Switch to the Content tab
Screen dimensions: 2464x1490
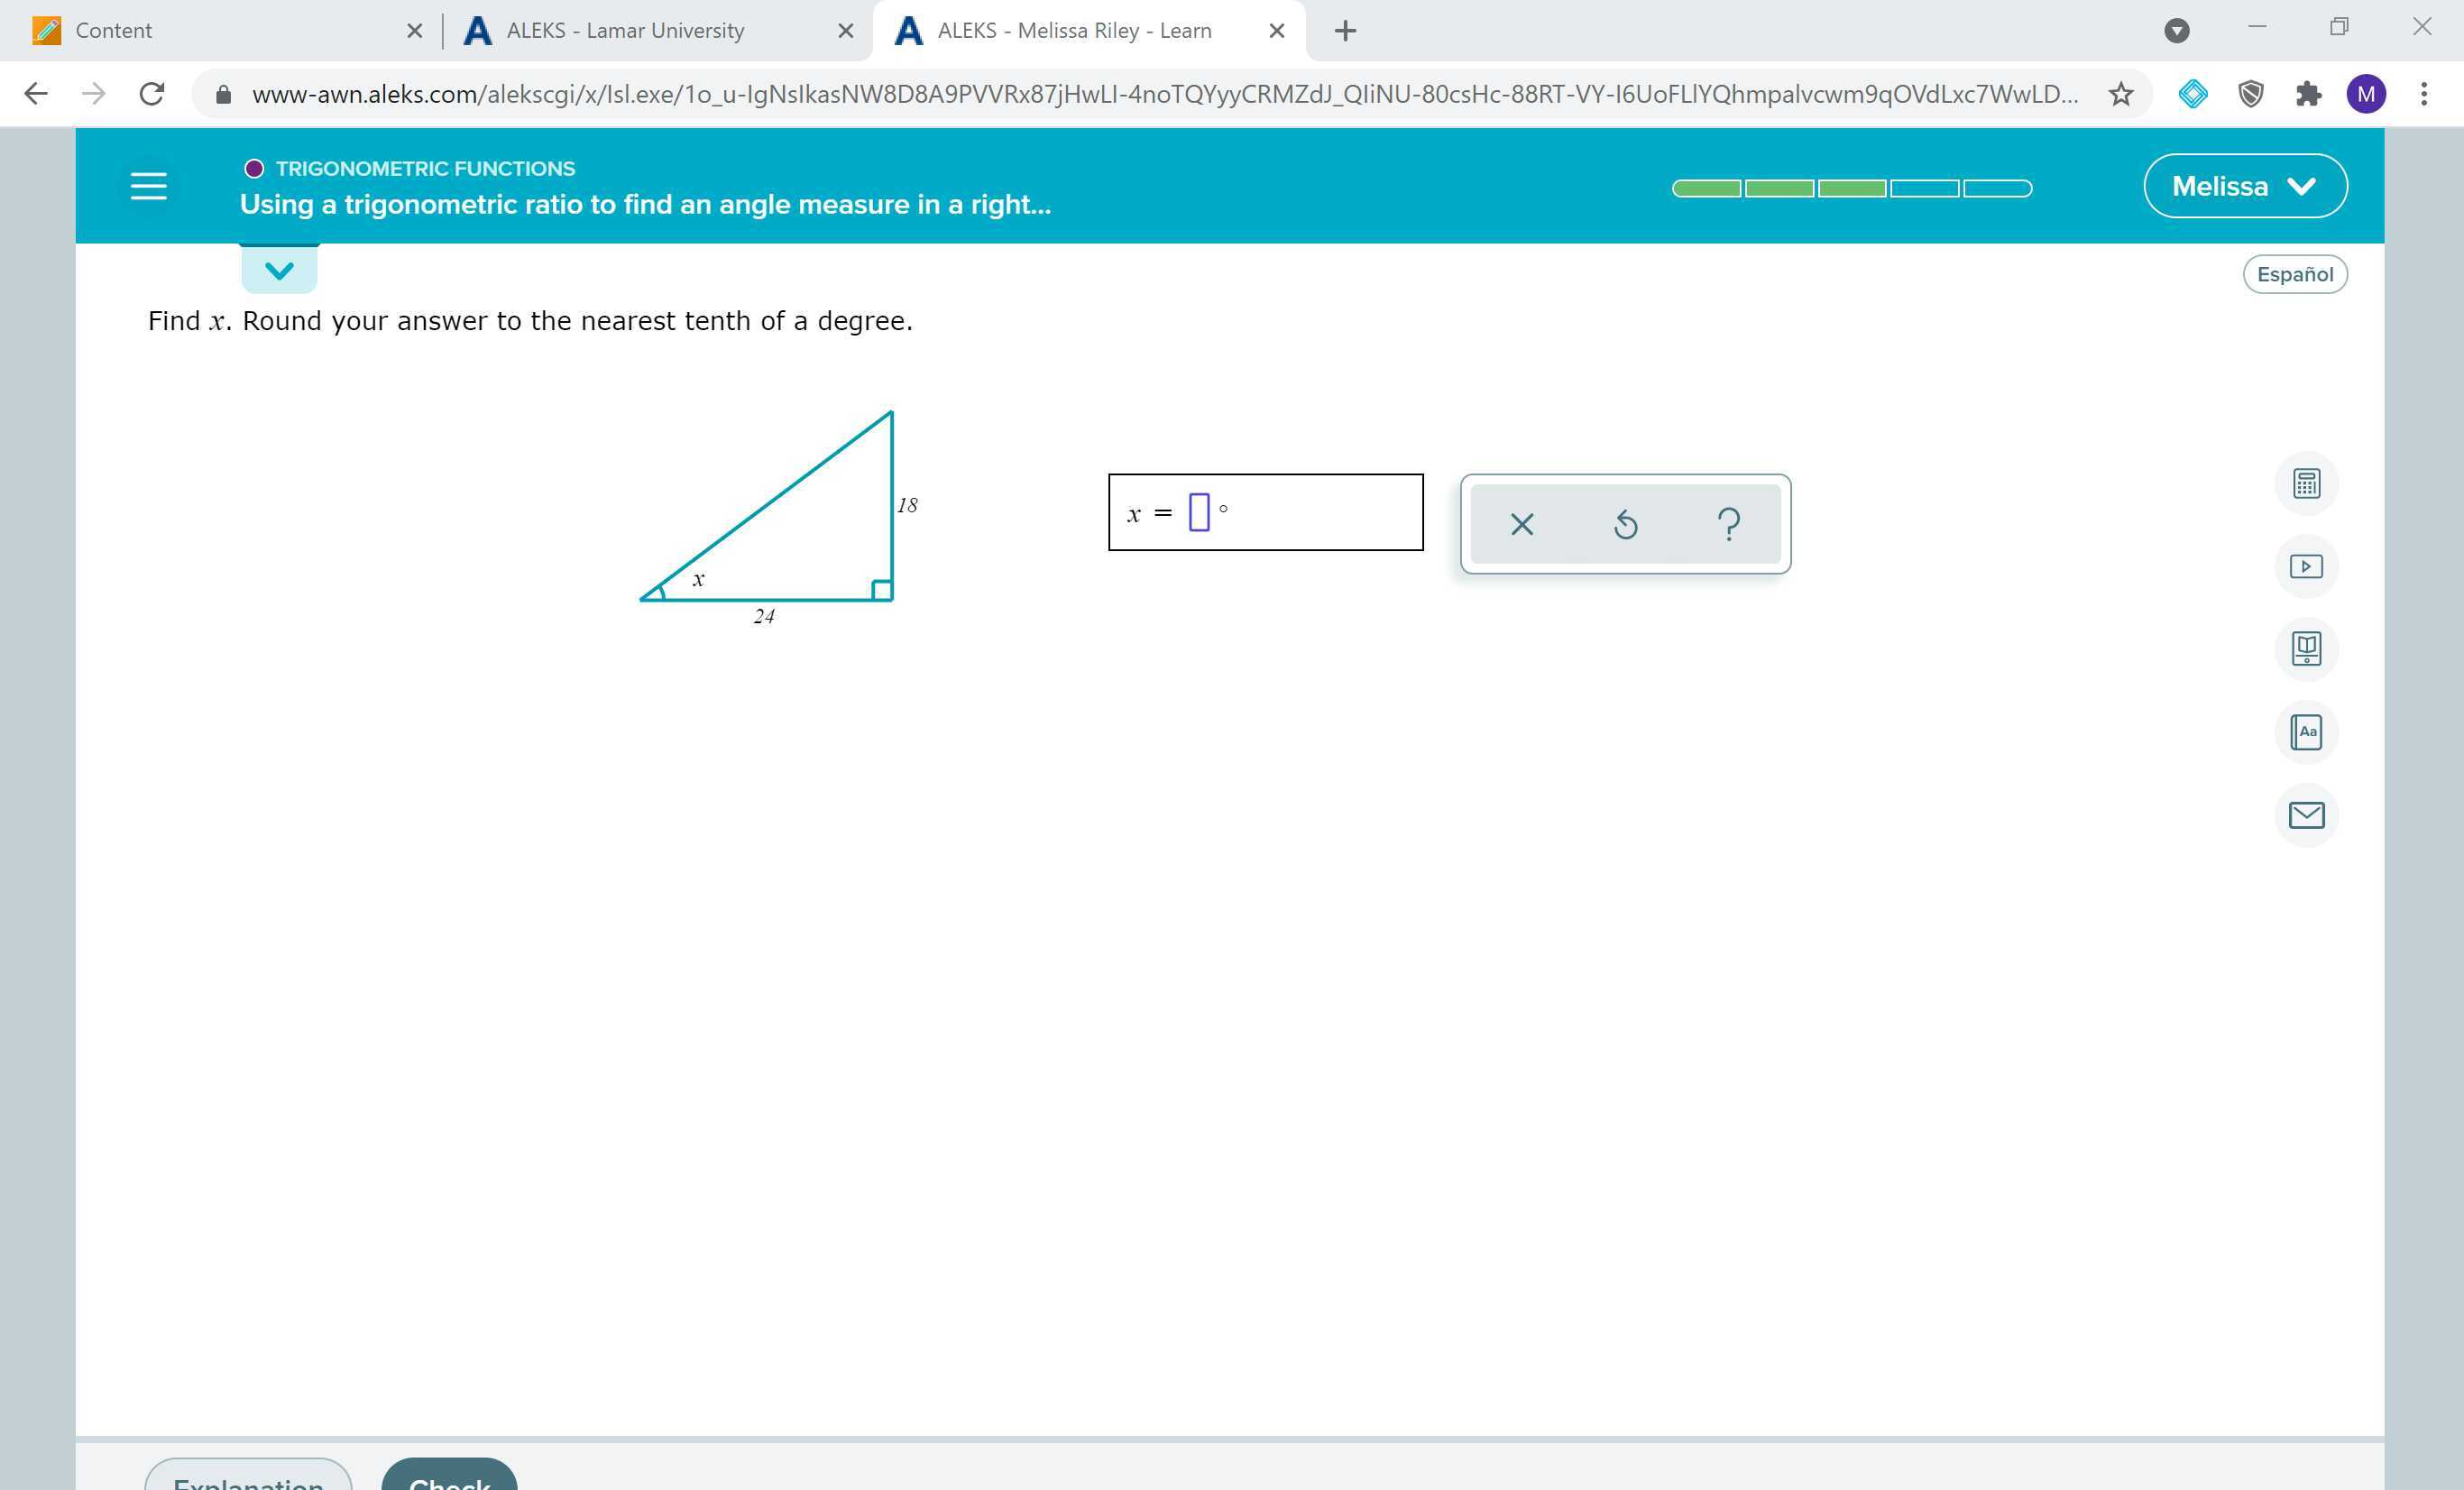113,30
